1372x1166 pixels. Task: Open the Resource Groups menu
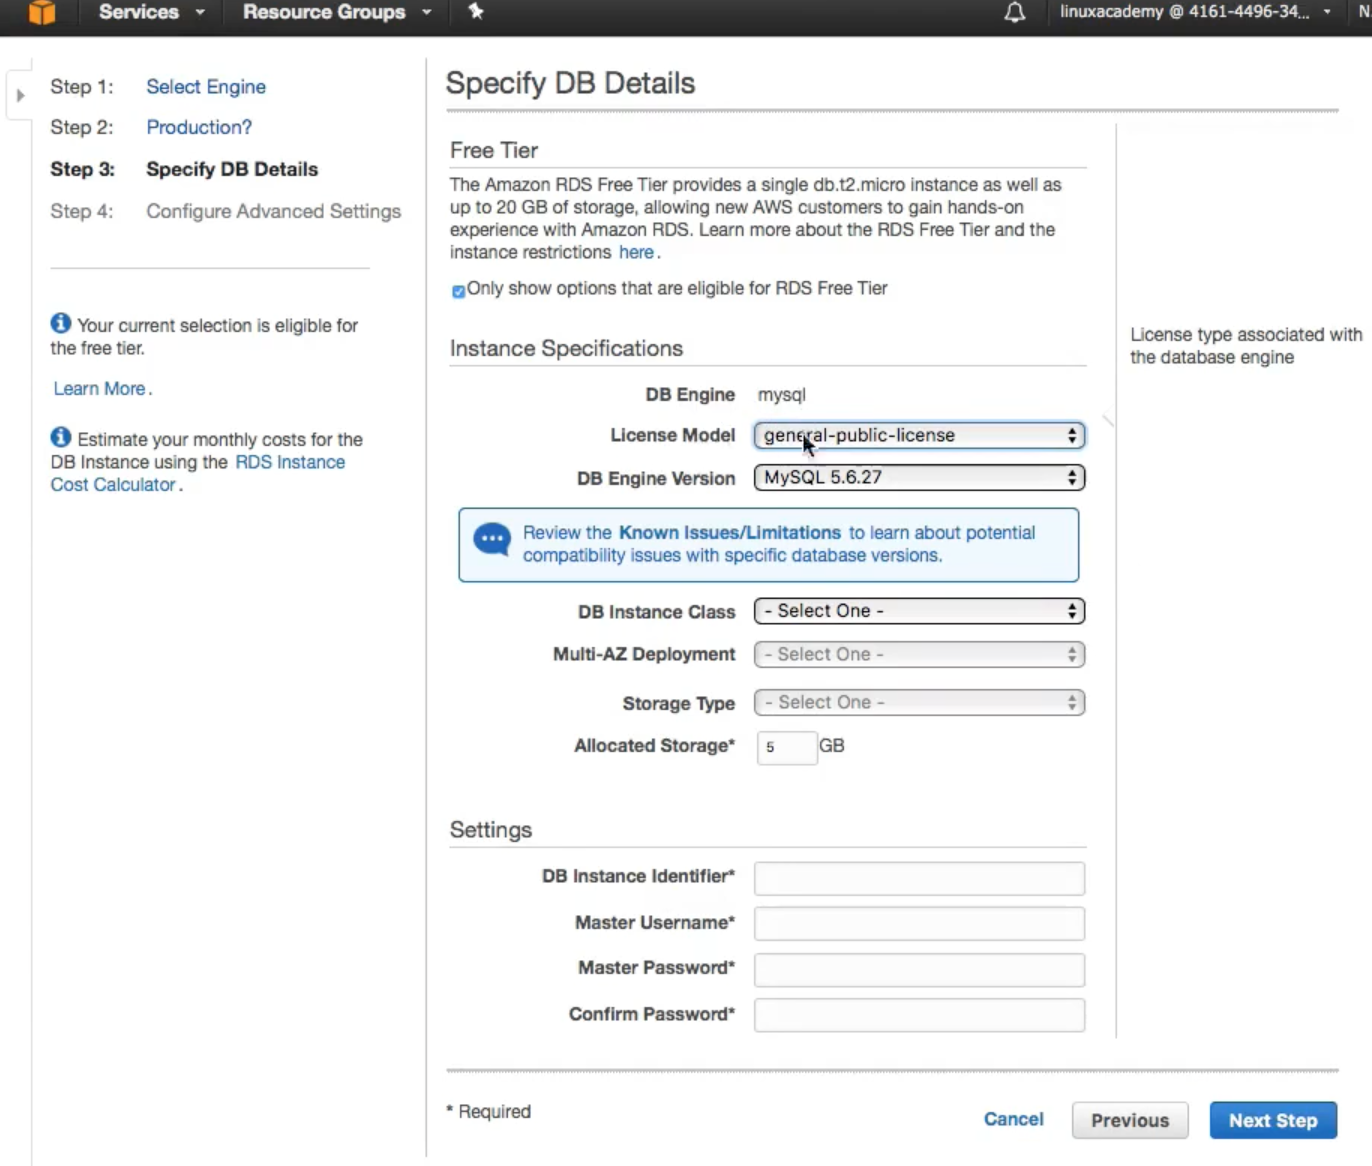[x=336, y=12]
